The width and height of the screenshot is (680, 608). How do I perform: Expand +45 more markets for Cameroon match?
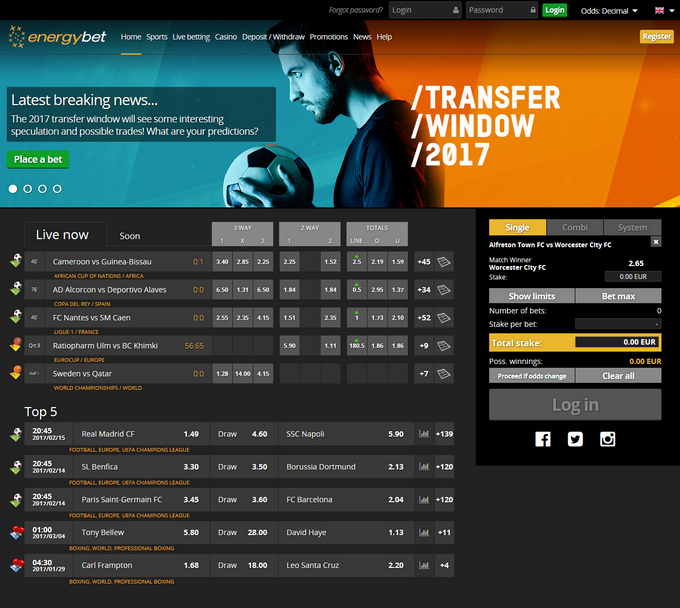pos(424,262)
